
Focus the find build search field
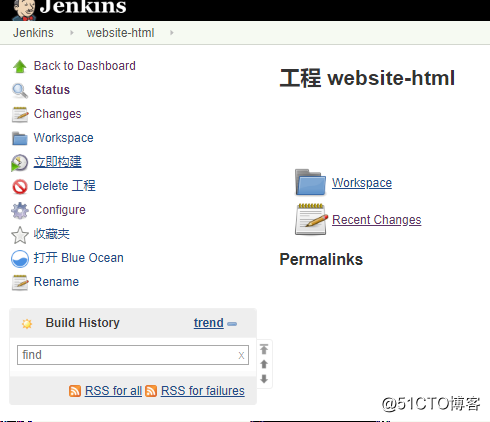(133, 355)
